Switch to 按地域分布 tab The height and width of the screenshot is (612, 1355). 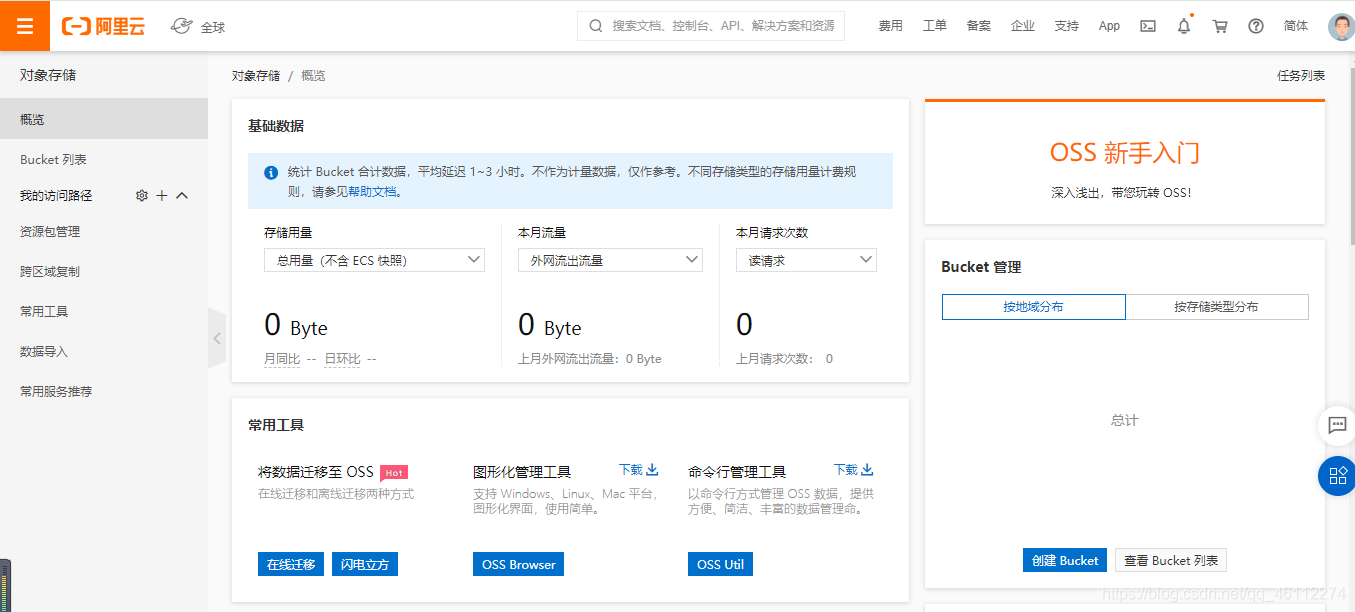[1034, 307]
